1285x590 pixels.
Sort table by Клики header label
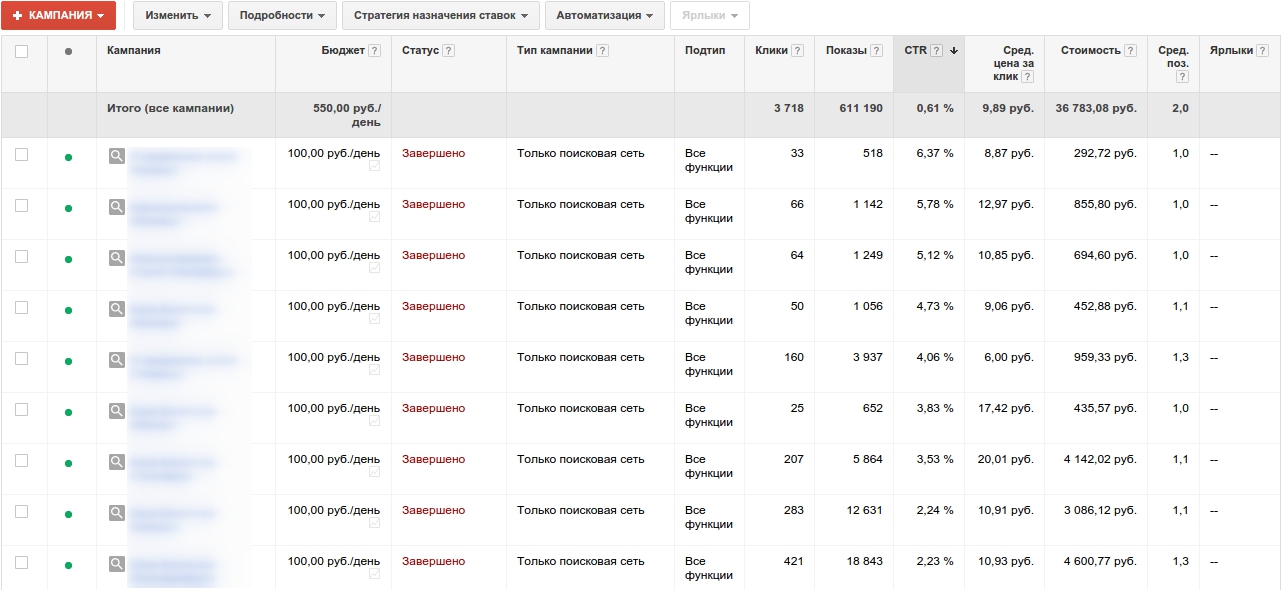[x=771, y=50]
